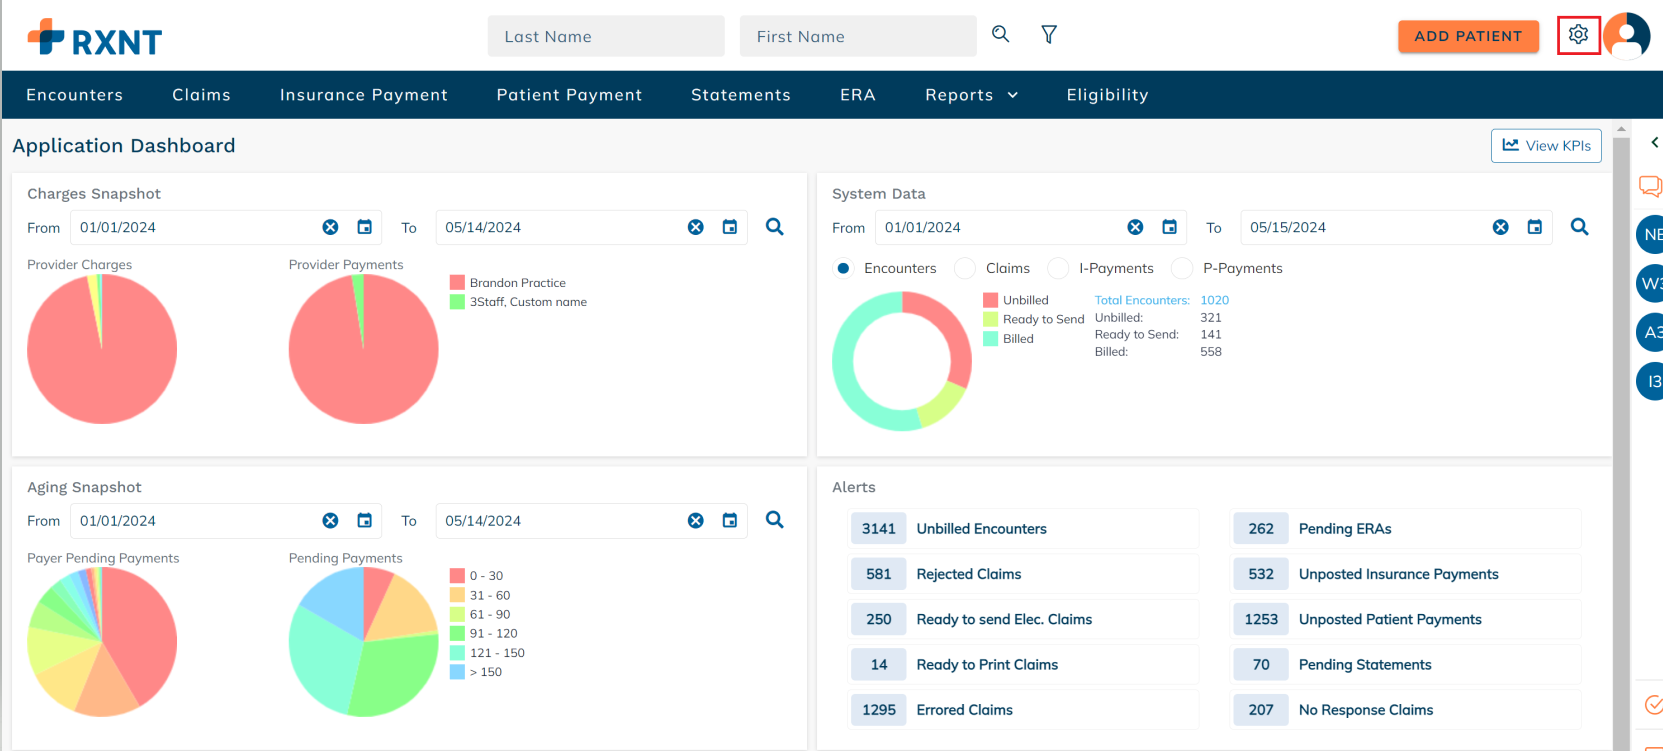Open the Eligibility menu item
This screenshot has width=1663, height=751.
coord(1107,95)
